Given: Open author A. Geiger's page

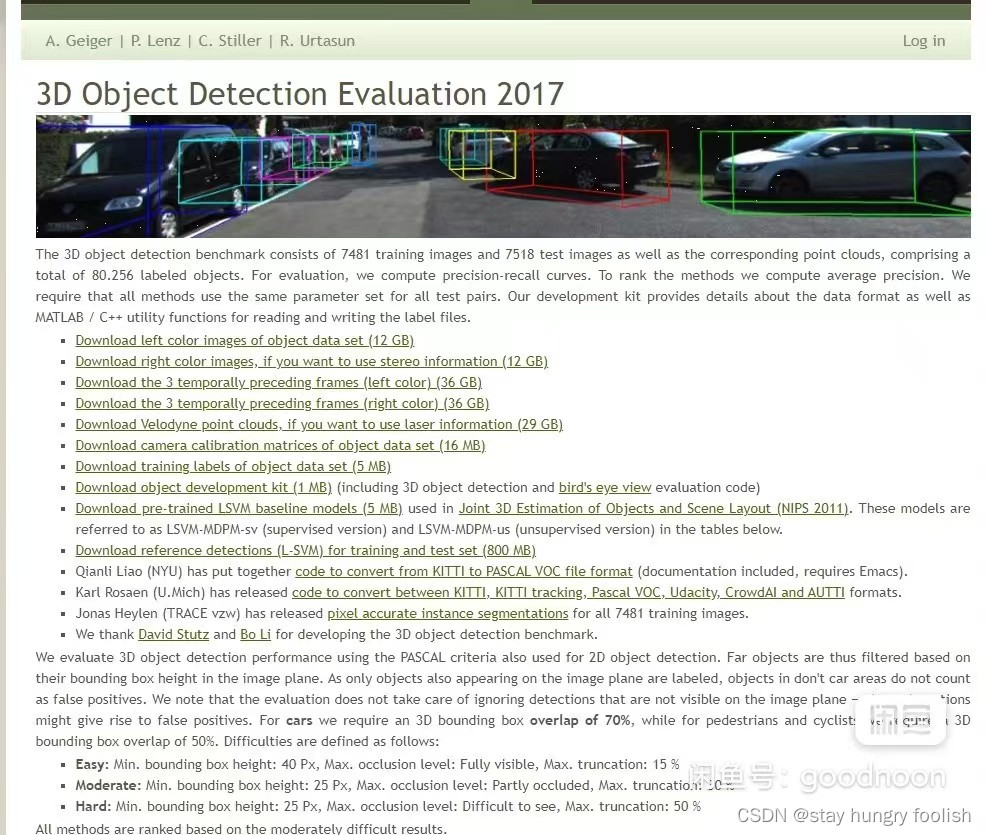Looking at the screenshot, I should click(x=79, y=41).
